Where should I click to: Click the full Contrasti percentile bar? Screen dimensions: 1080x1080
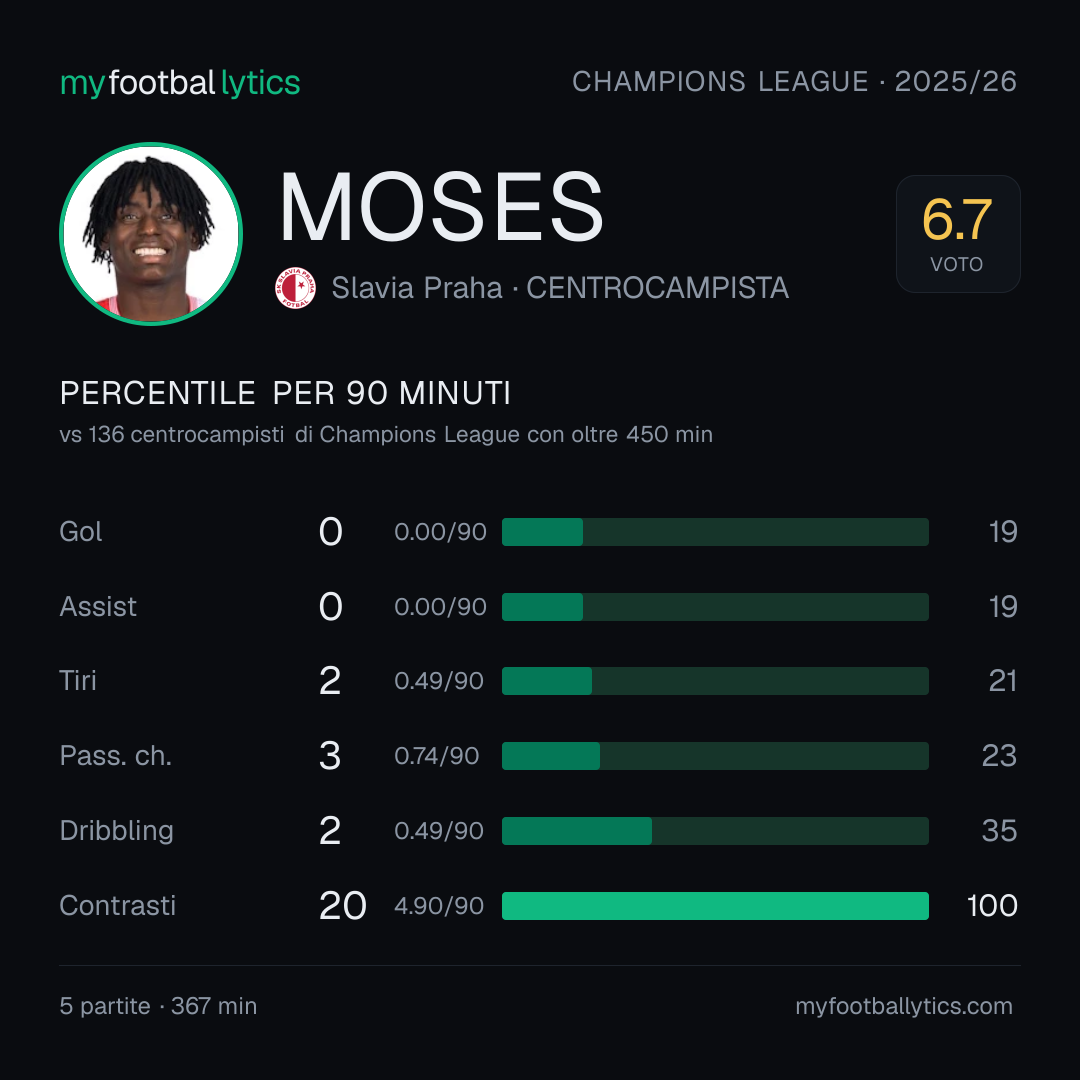click(x=715, y=906)
